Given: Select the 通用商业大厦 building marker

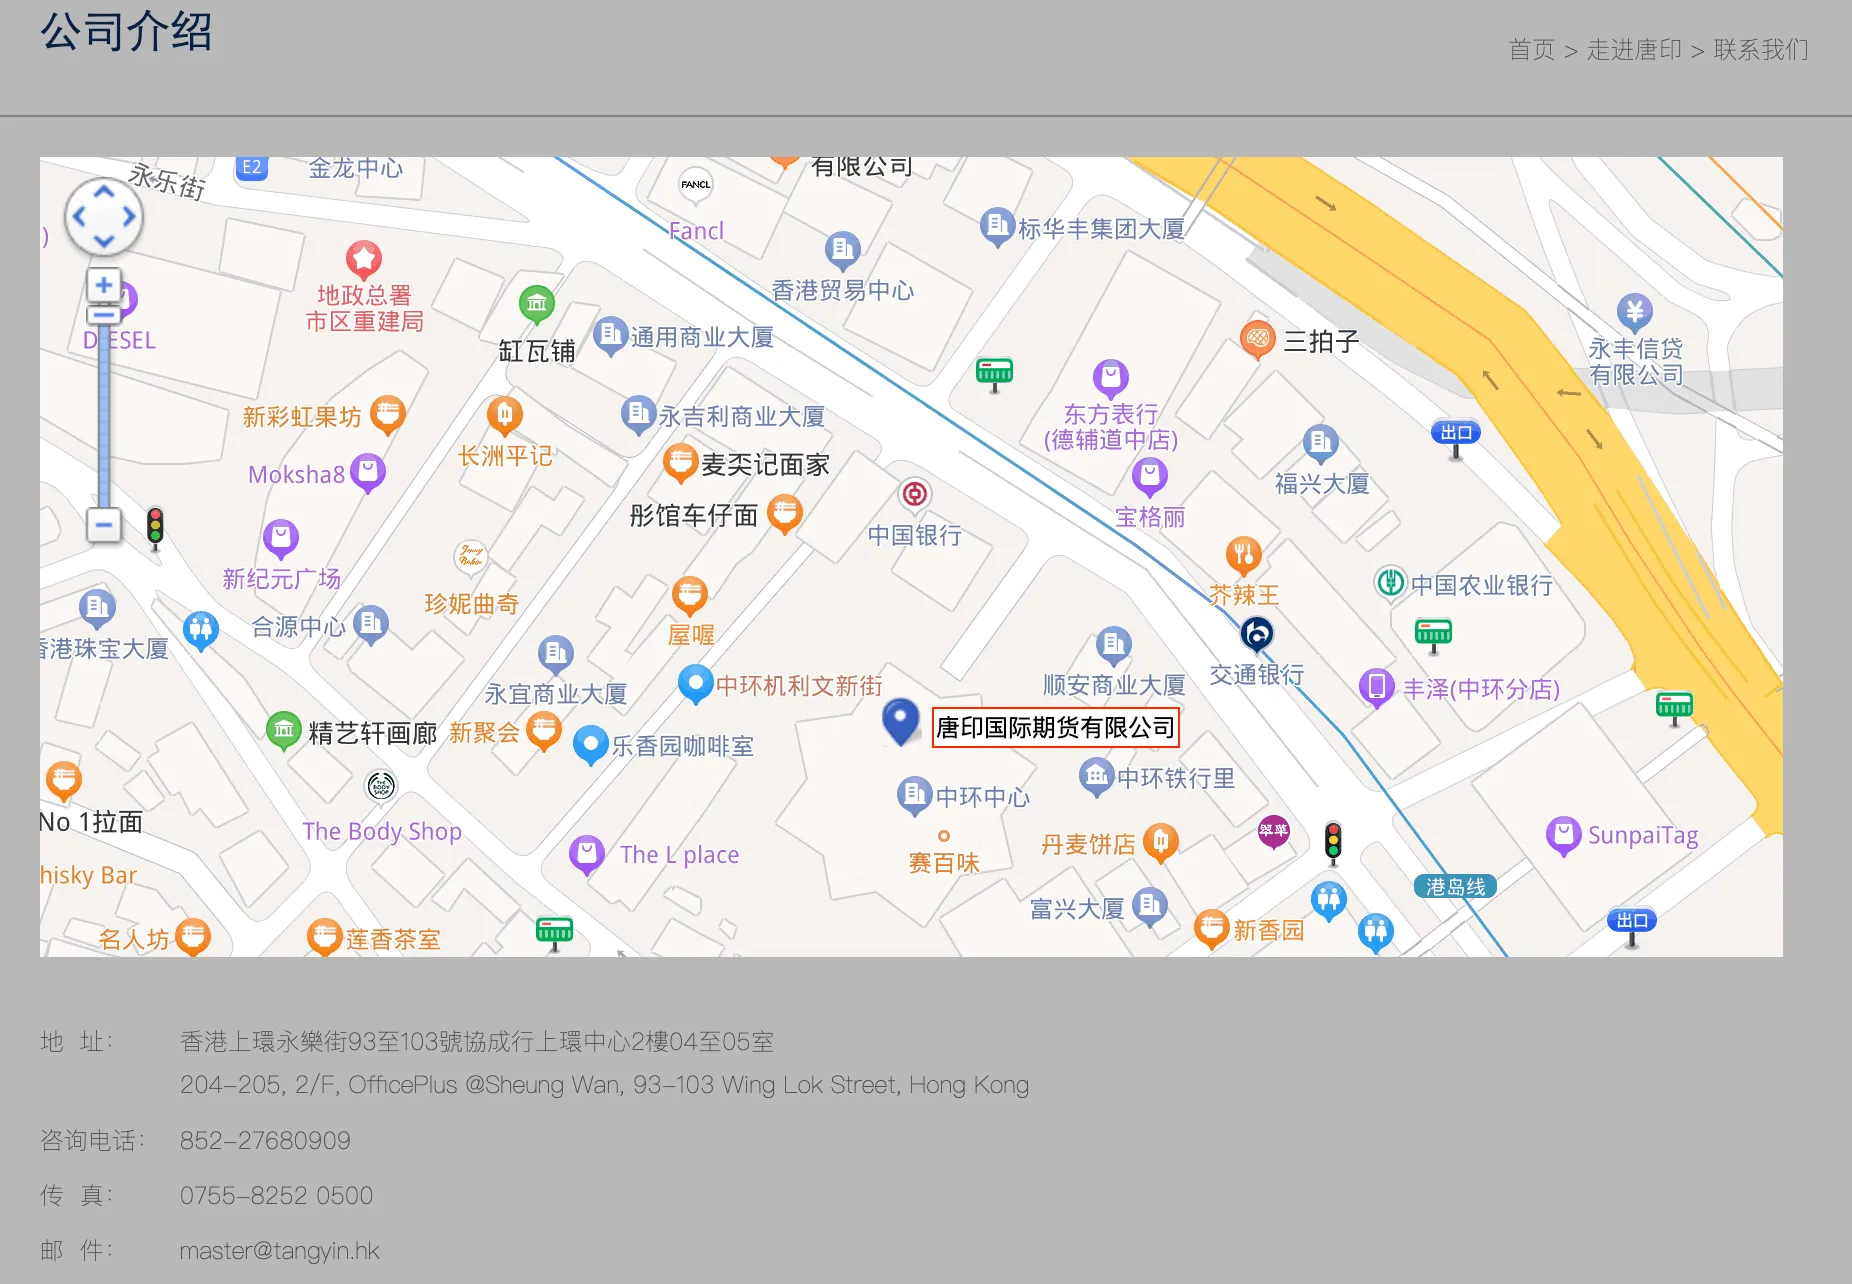Looking at the screenshot, I should 611,336.
